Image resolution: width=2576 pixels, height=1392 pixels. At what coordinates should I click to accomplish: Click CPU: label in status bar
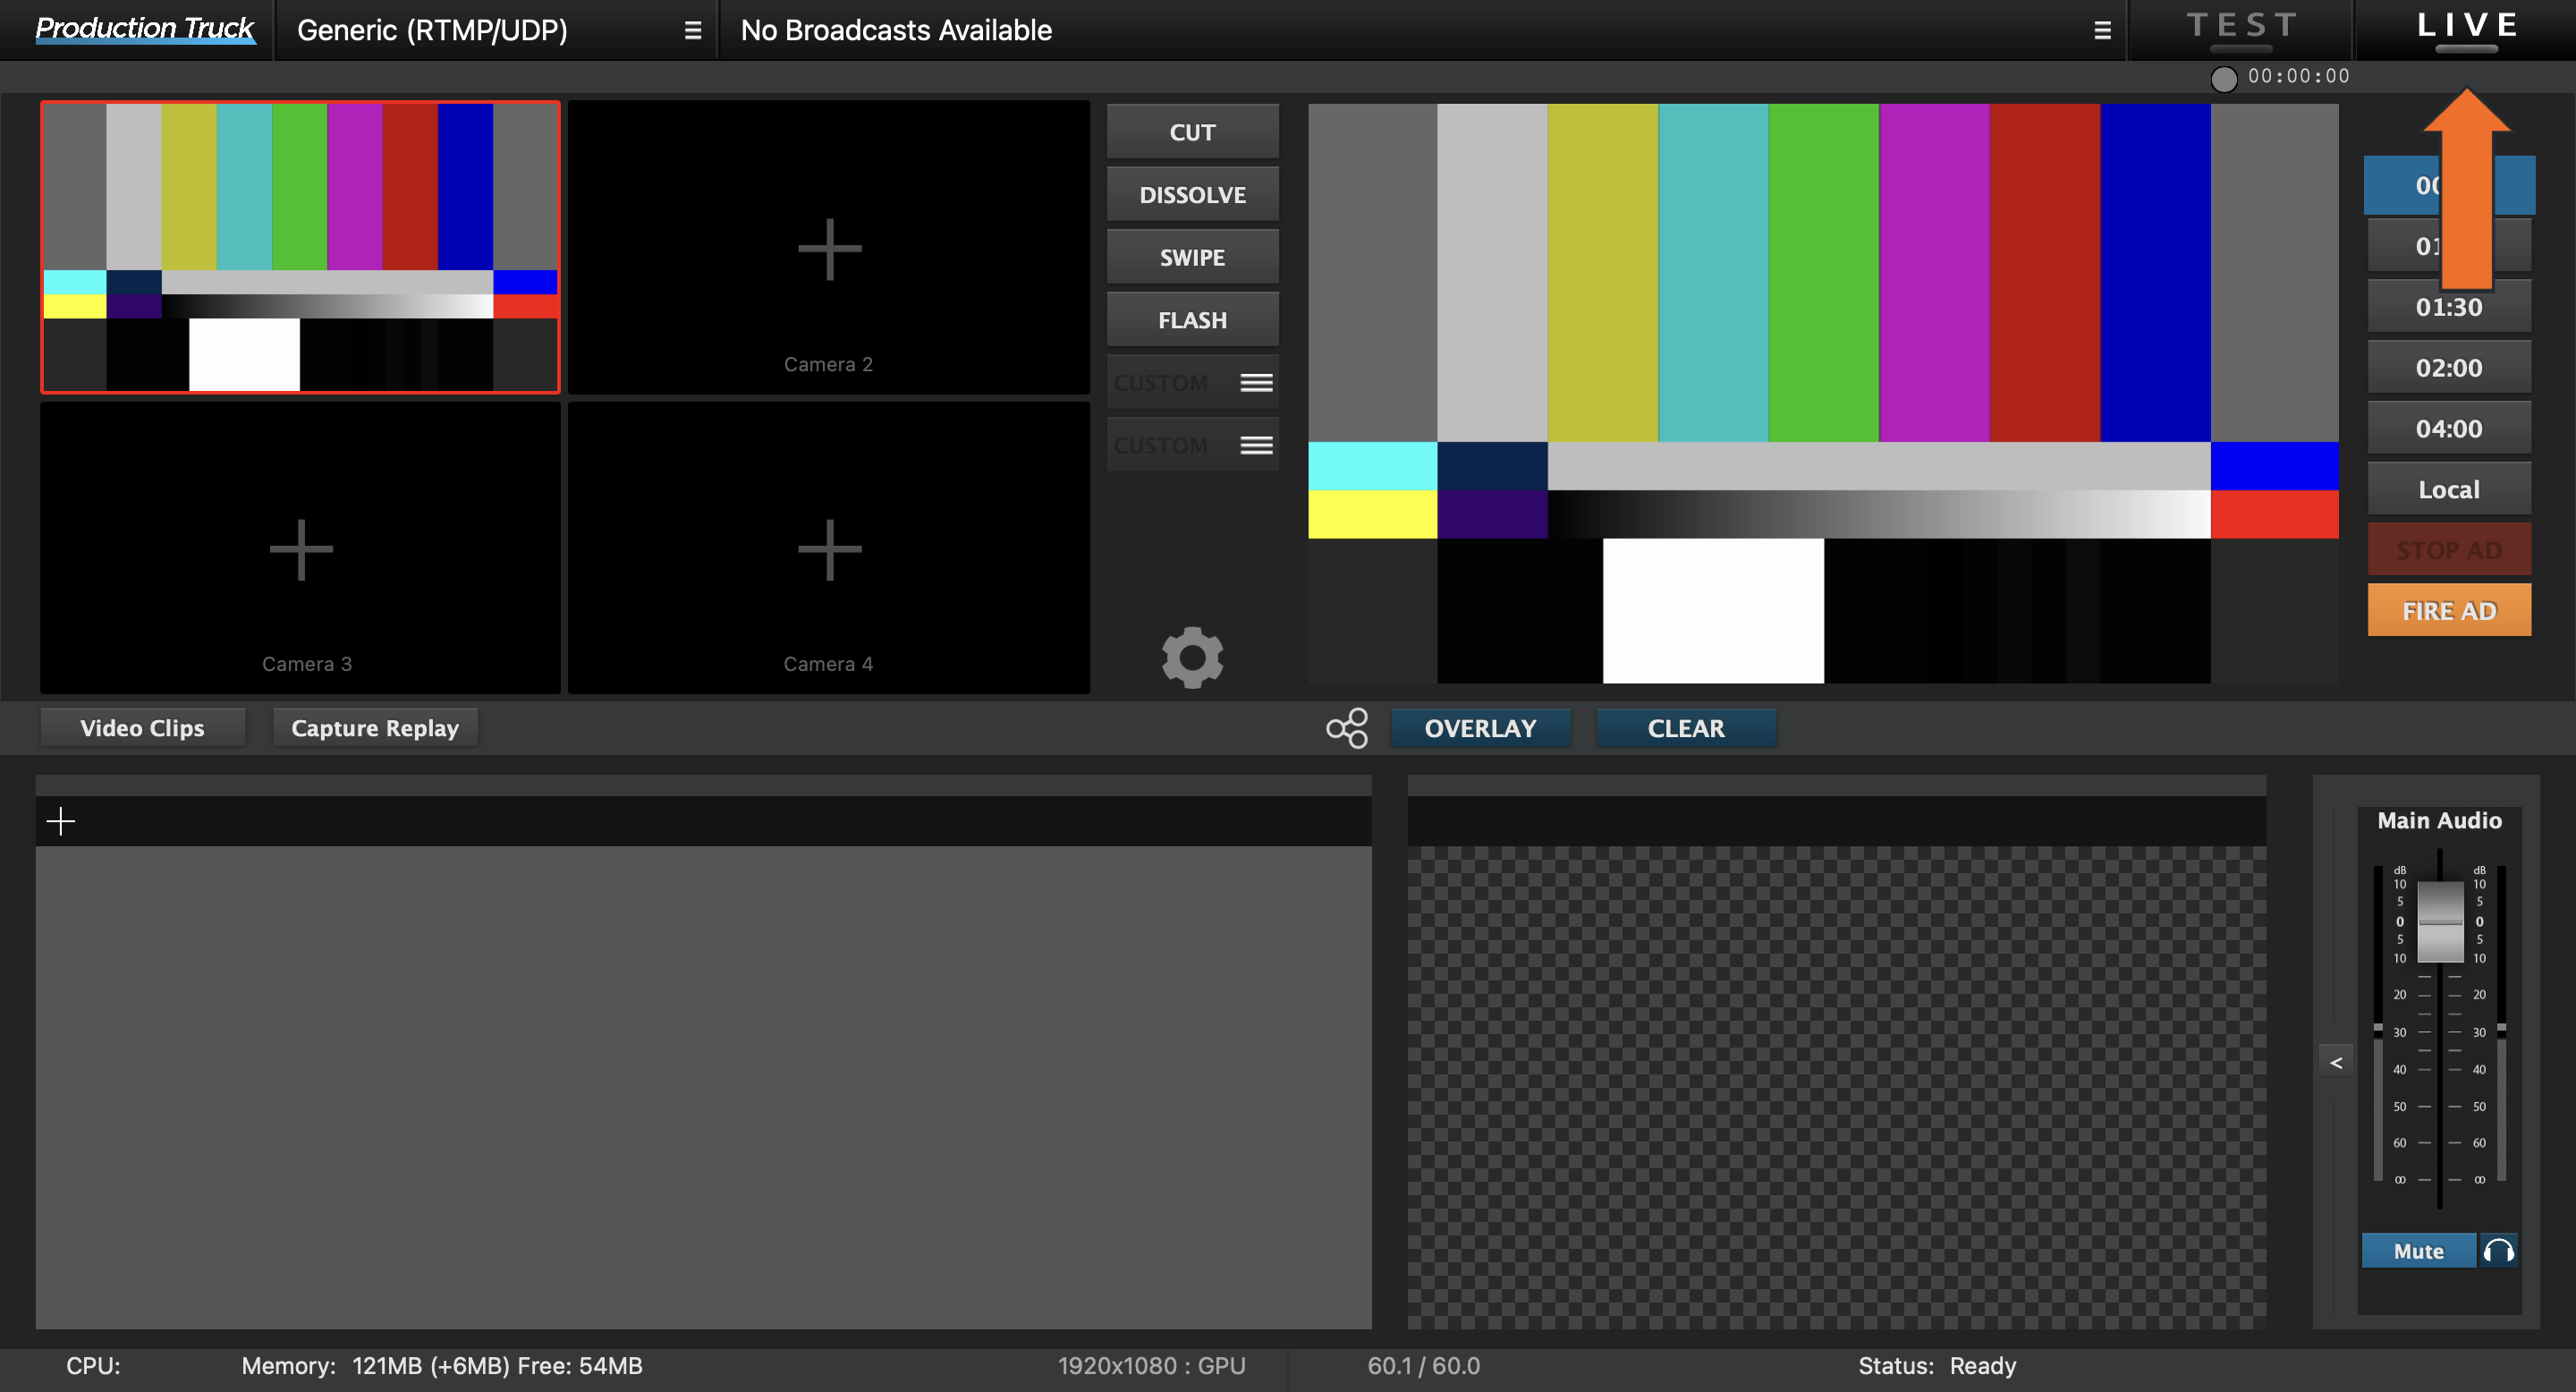[x=93, y=1366]
